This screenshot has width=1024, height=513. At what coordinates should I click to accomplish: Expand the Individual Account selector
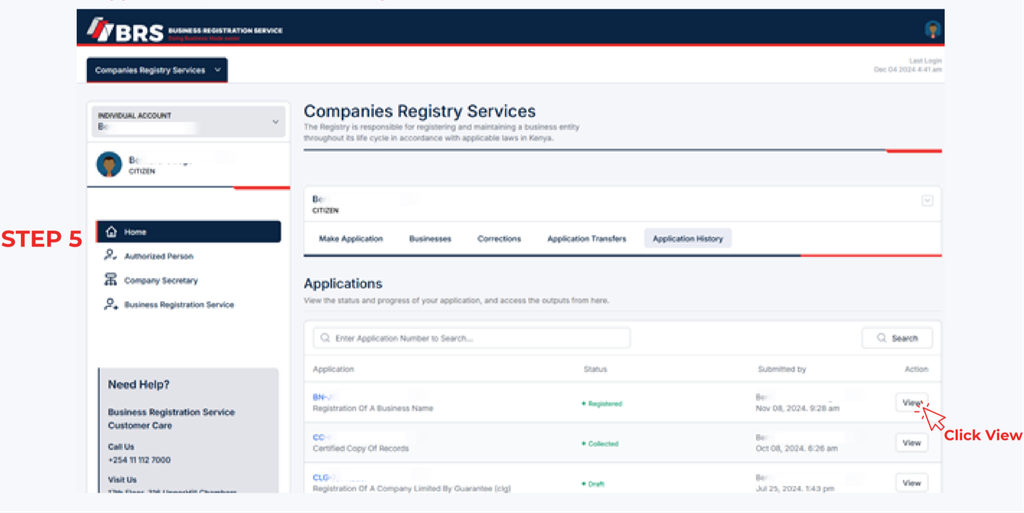188,121
